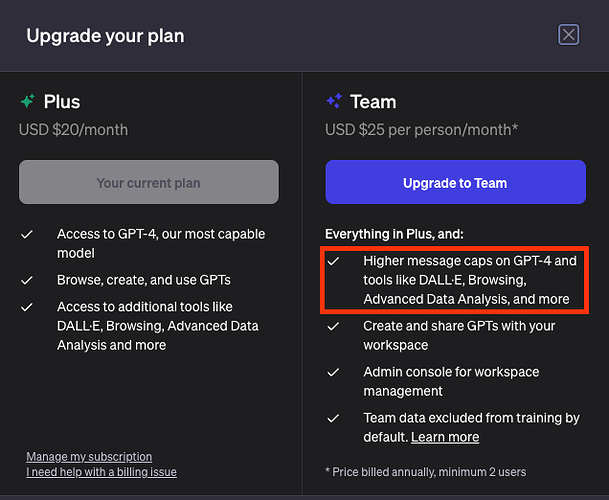Click the highlighted Higher message caps text
The image size is (609, 500).
click(468, 280)
